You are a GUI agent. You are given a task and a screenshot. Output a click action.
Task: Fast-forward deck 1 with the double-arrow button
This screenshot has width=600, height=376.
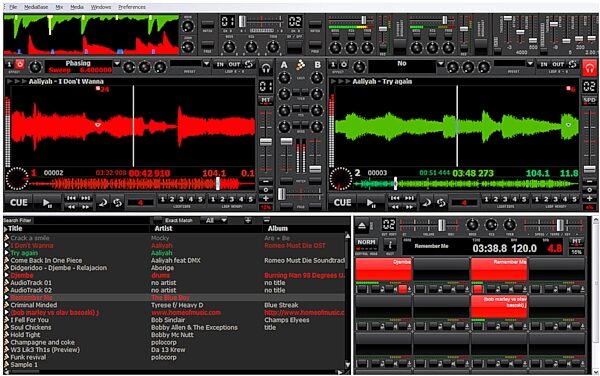(86, 207)
